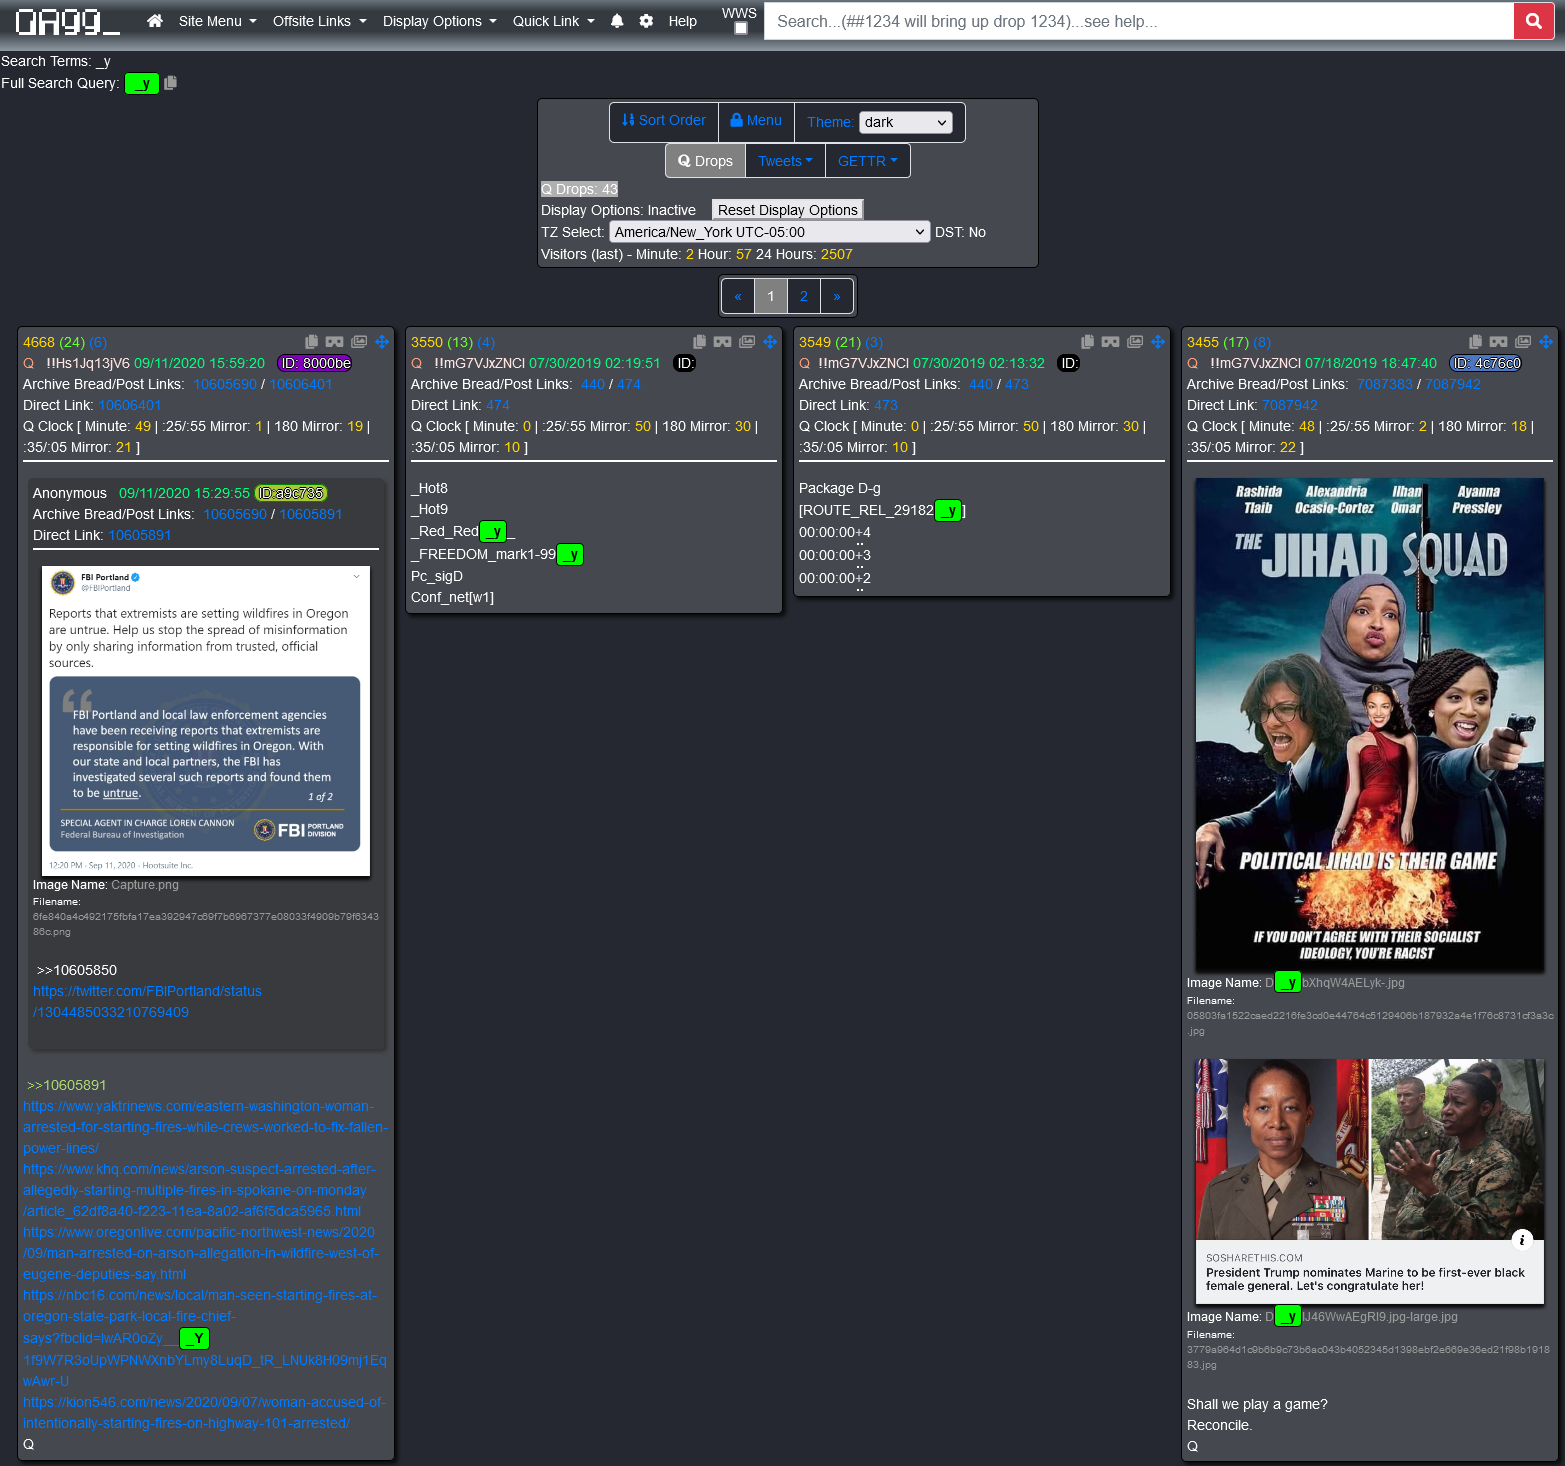The height and width of the screenshot is (1466, 1565).
Task: Copy drop 4668 to clipboard
Action: point(311,342)
